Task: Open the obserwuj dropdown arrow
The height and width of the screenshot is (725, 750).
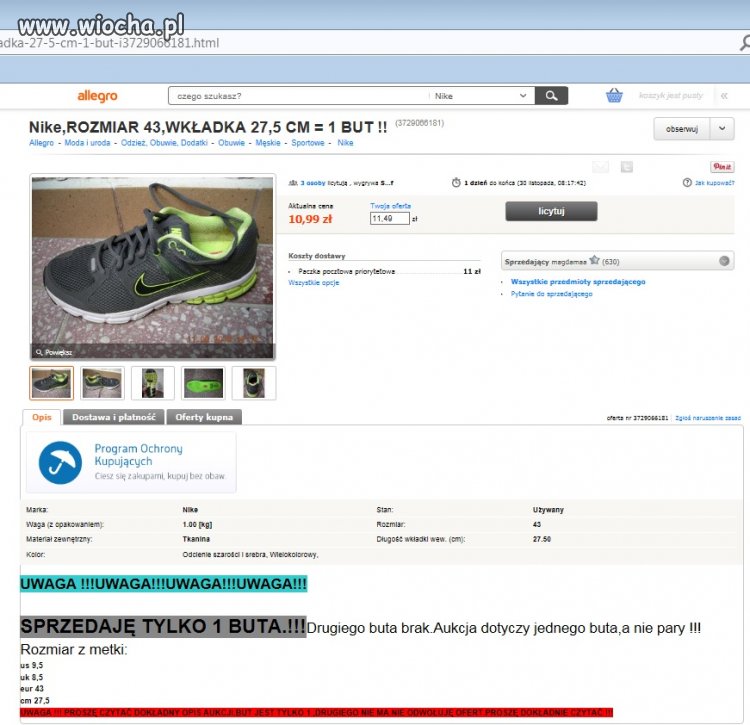Action: point(722,129)
